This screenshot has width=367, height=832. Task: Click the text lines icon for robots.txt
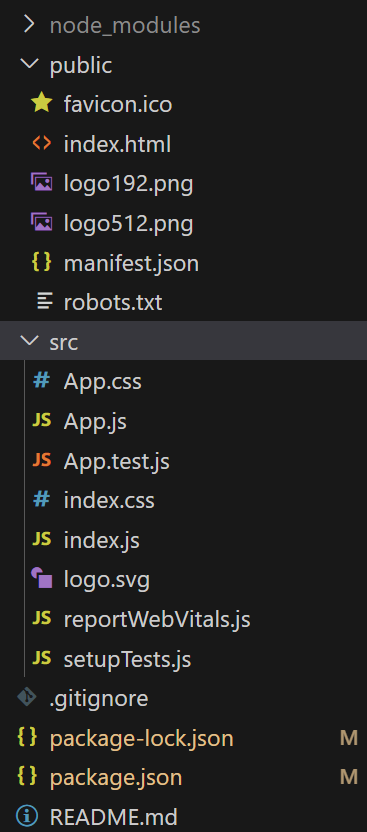[45, 301]
